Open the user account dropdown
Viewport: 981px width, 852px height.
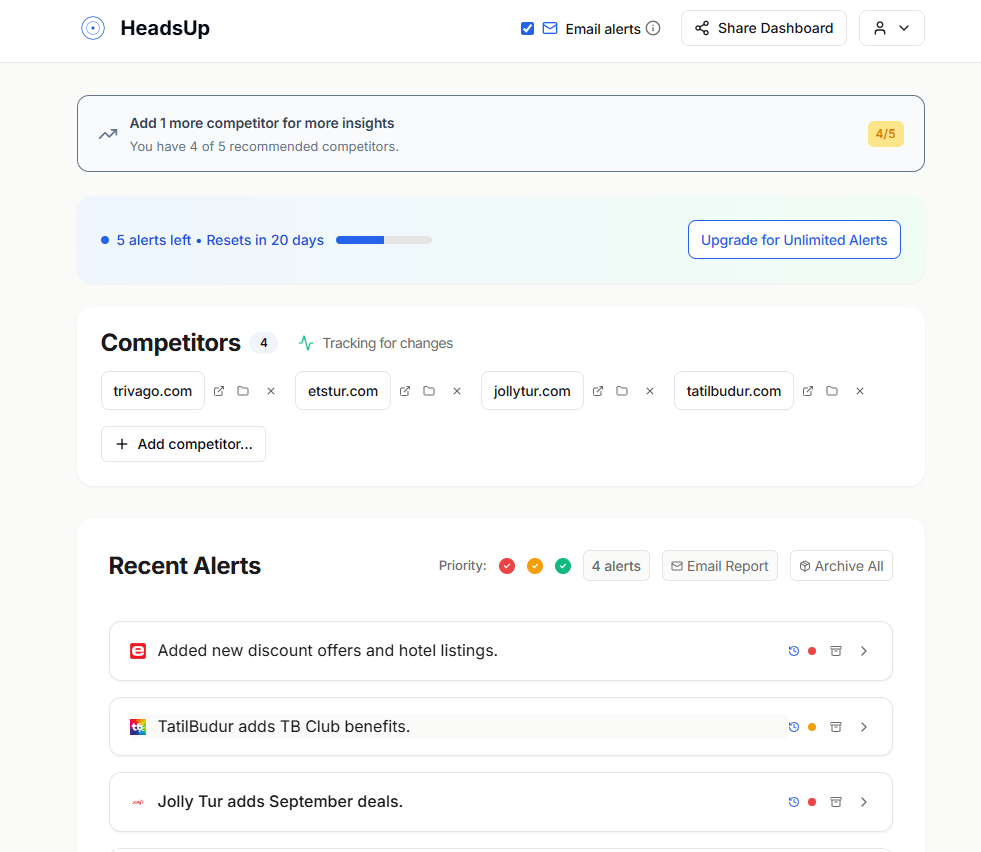[x=892, y=28]
